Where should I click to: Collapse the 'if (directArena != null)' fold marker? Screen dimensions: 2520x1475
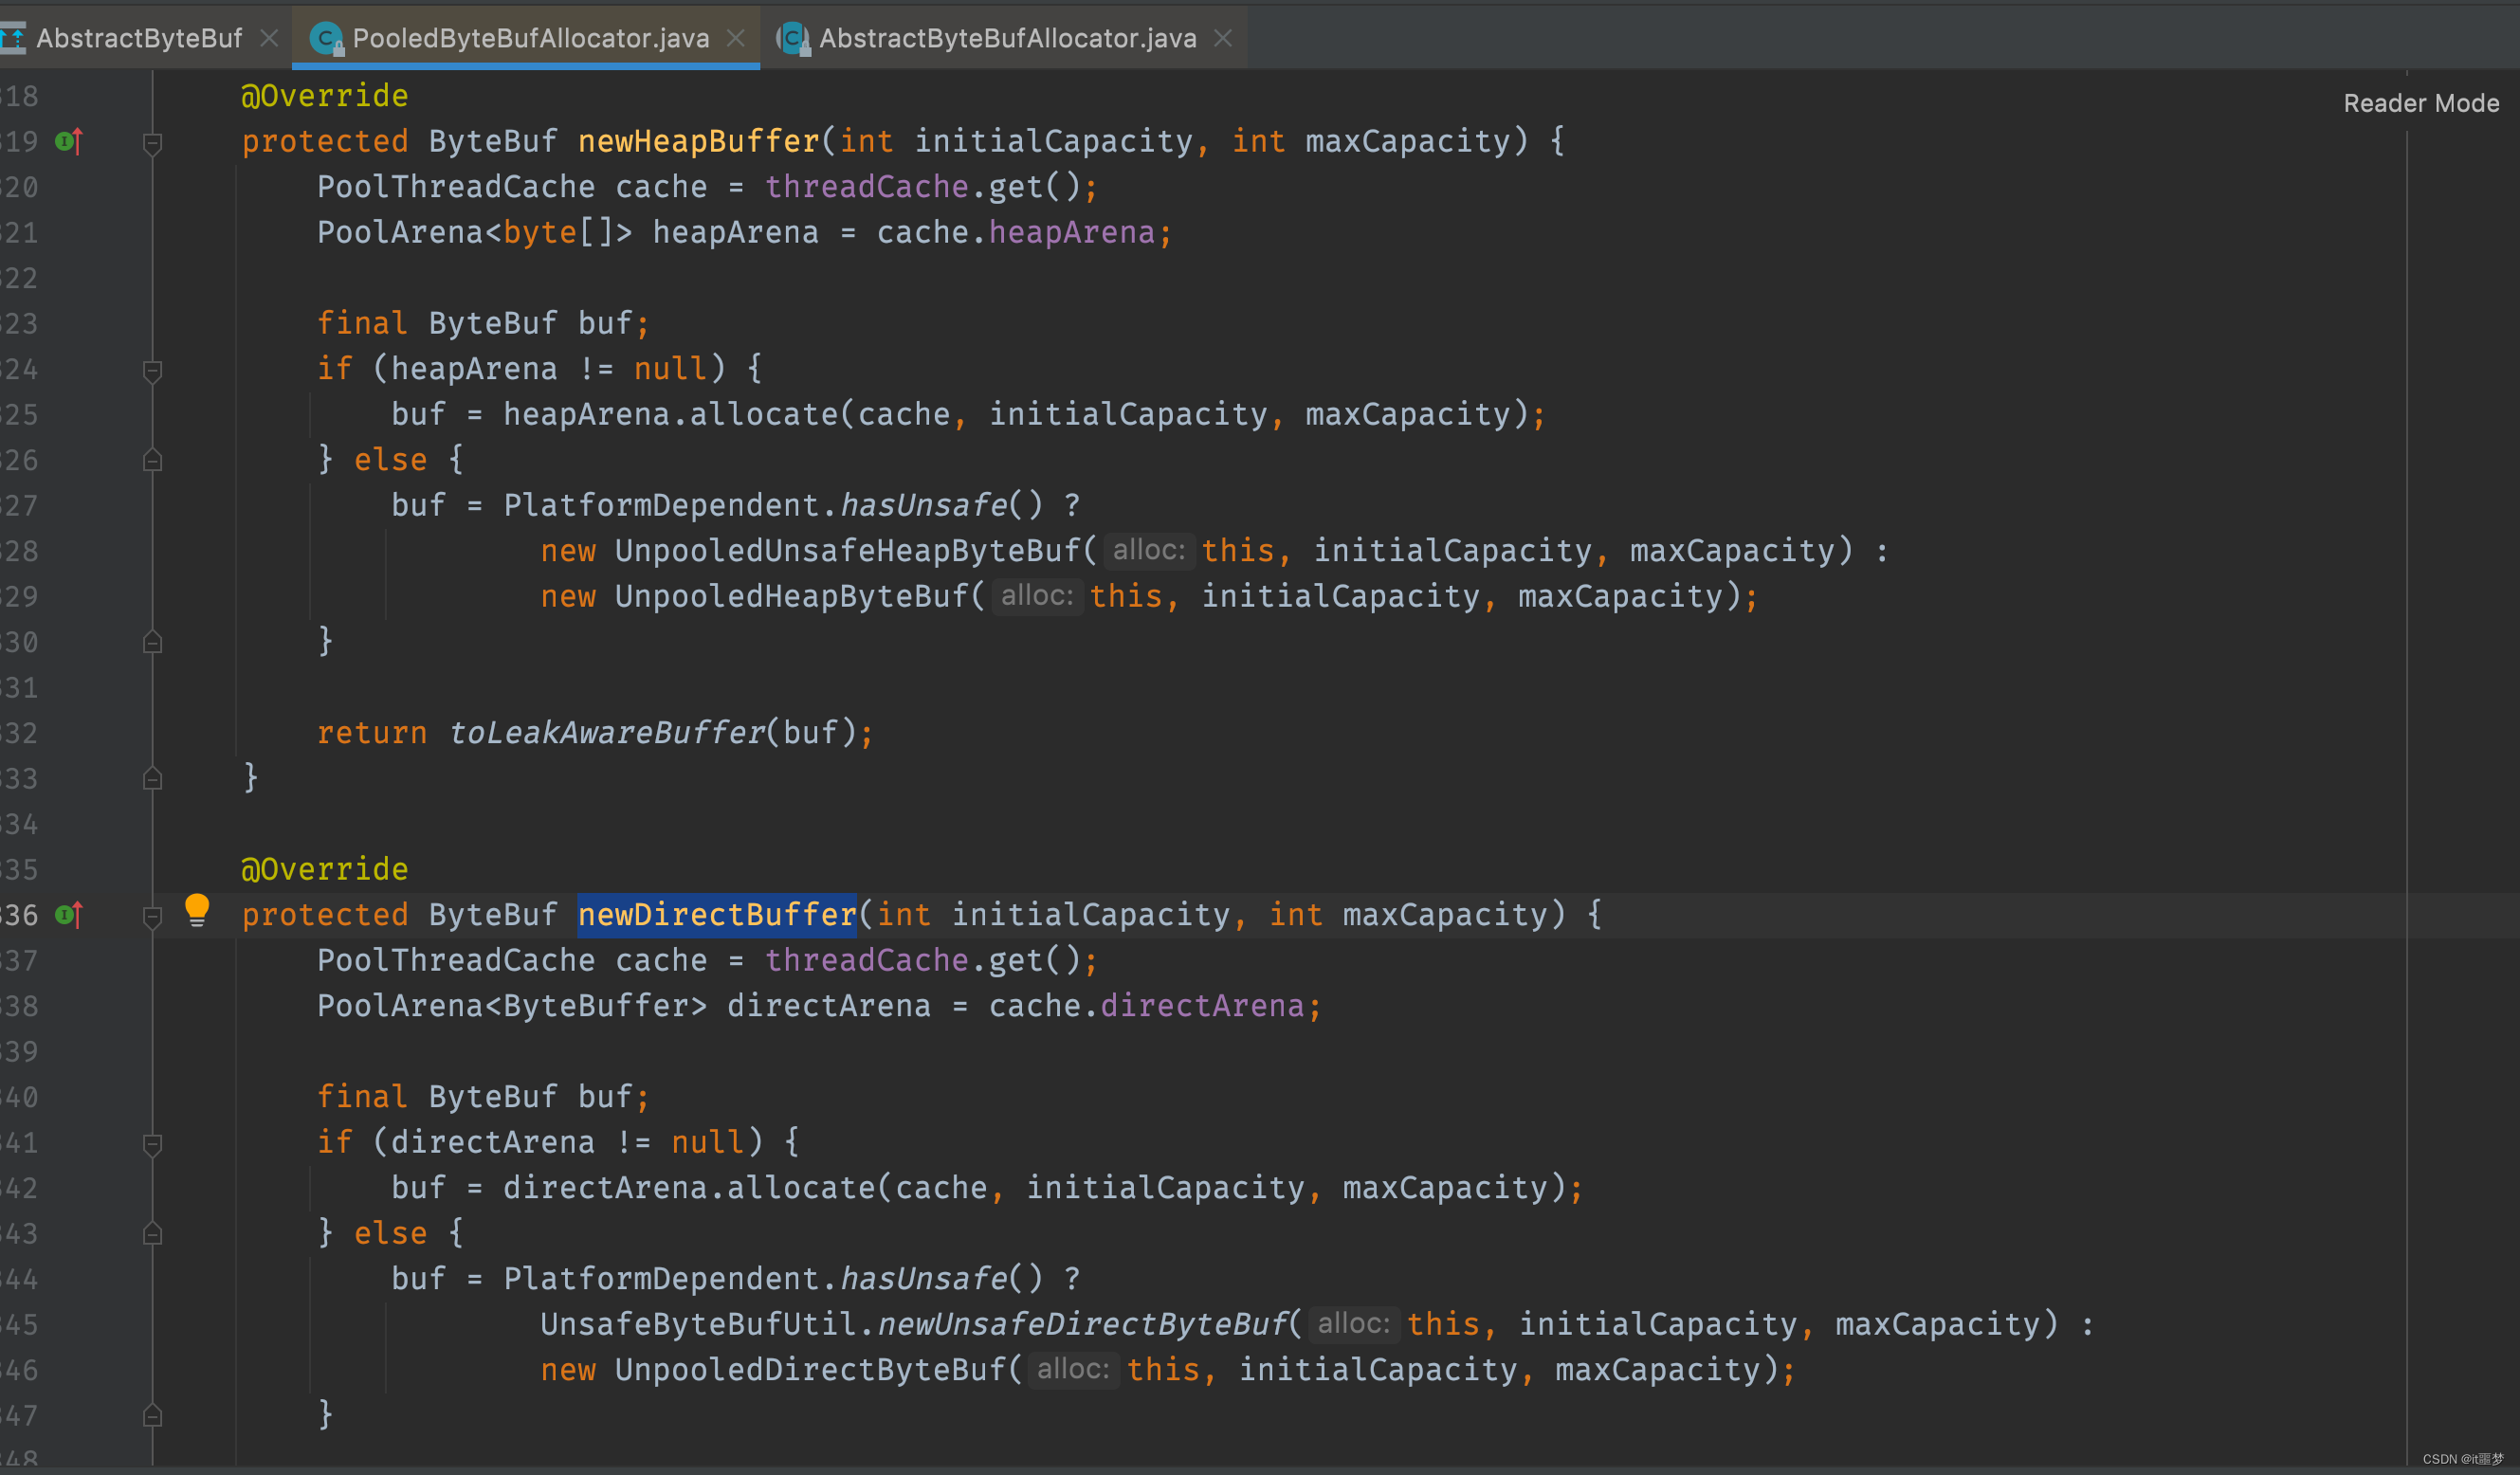click(152, 1144)
